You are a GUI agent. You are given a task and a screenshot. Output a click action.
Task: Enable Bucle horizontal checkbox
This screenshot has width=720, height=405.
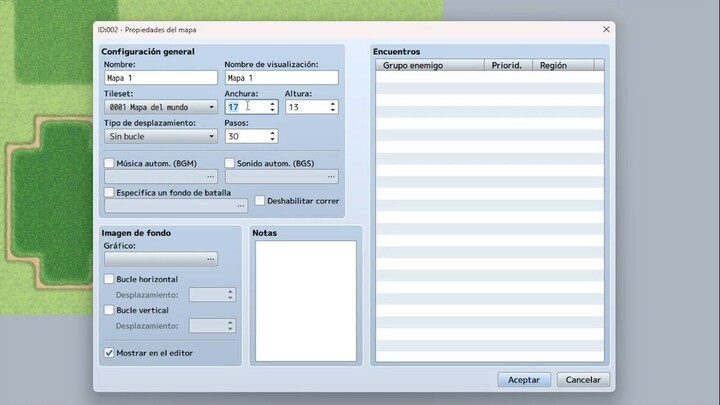(109, 279)
